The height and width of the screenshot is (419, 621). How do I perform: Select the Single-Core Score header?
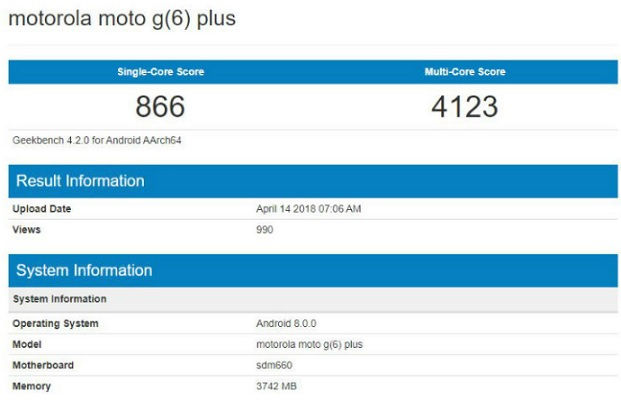point(161,72)
